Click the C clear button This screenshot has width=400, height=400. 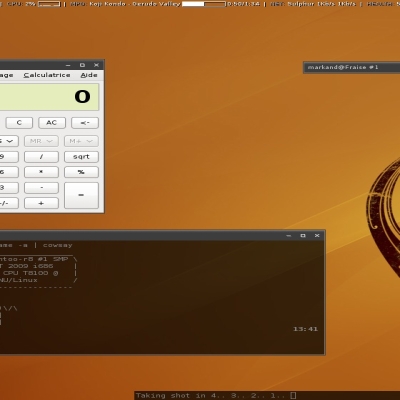point(19,123)
